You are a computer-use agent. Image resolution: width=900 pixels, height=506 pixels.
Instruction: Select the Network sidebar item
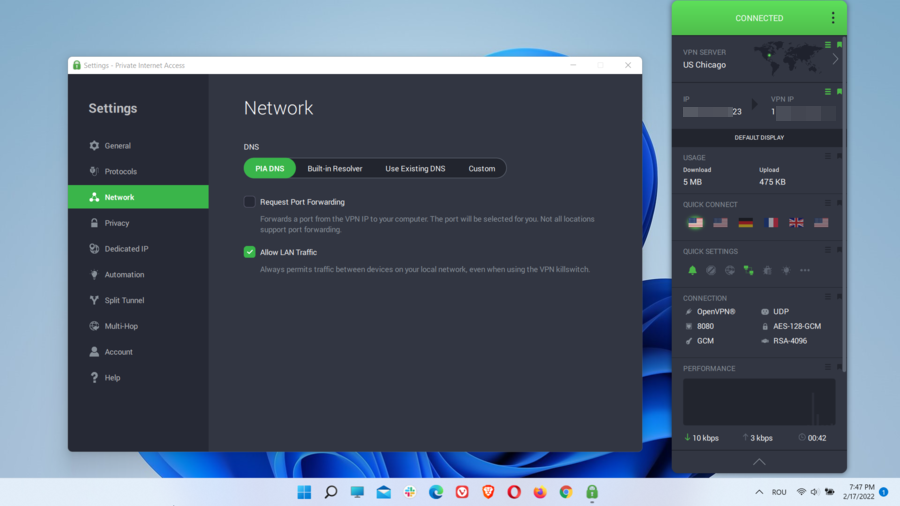[x=138, y=197]
